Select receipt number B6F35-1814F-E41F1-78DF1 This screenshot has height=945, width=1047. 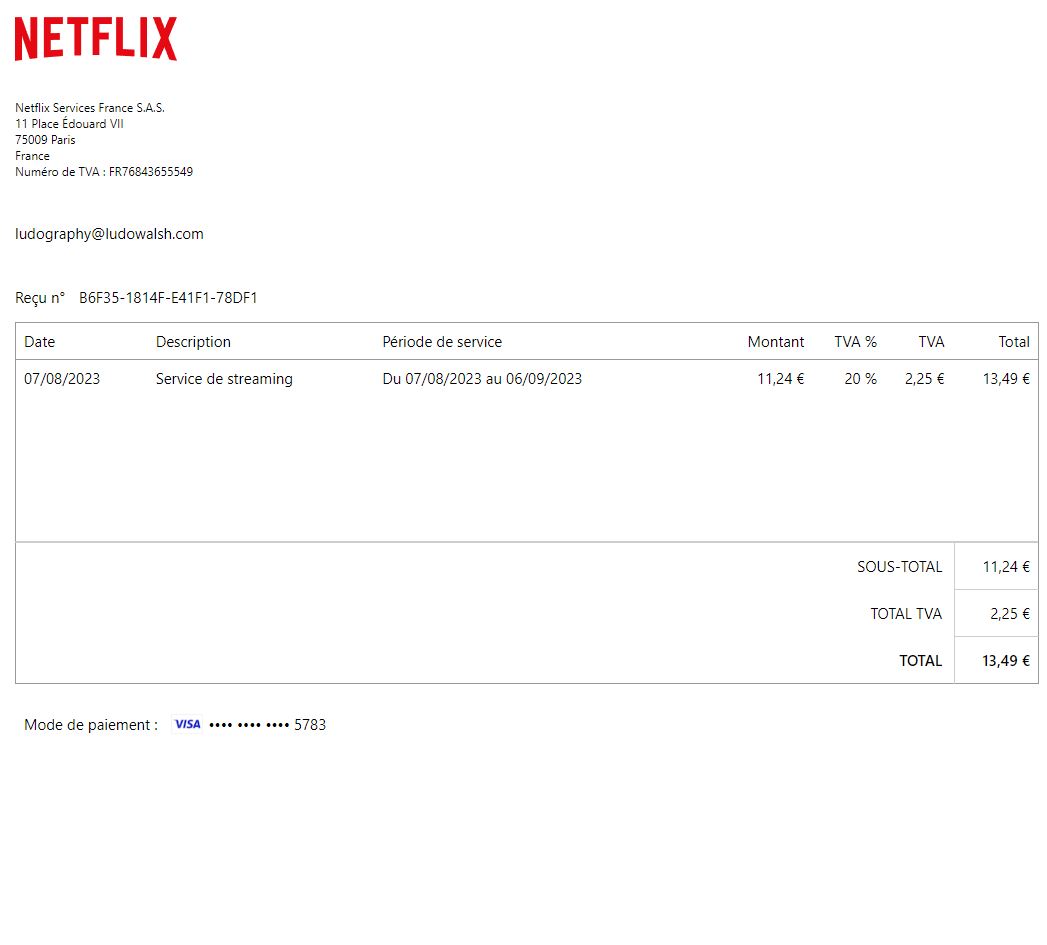pyautogui.click(x=168, y=298)
